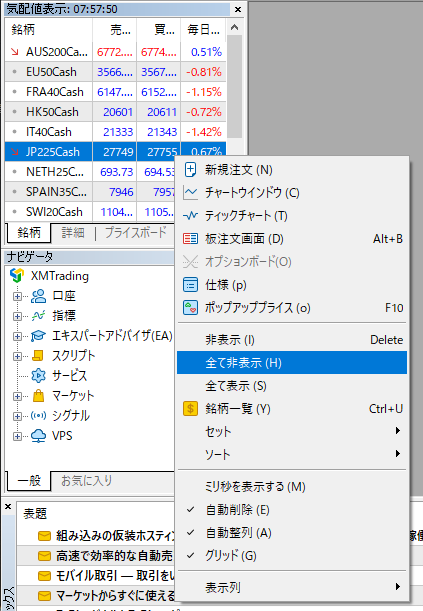The image size is (423, 611).
Task: Click the envelope icon for 組み込みの仮装ホスティング mail
Action: coord(44,536)
